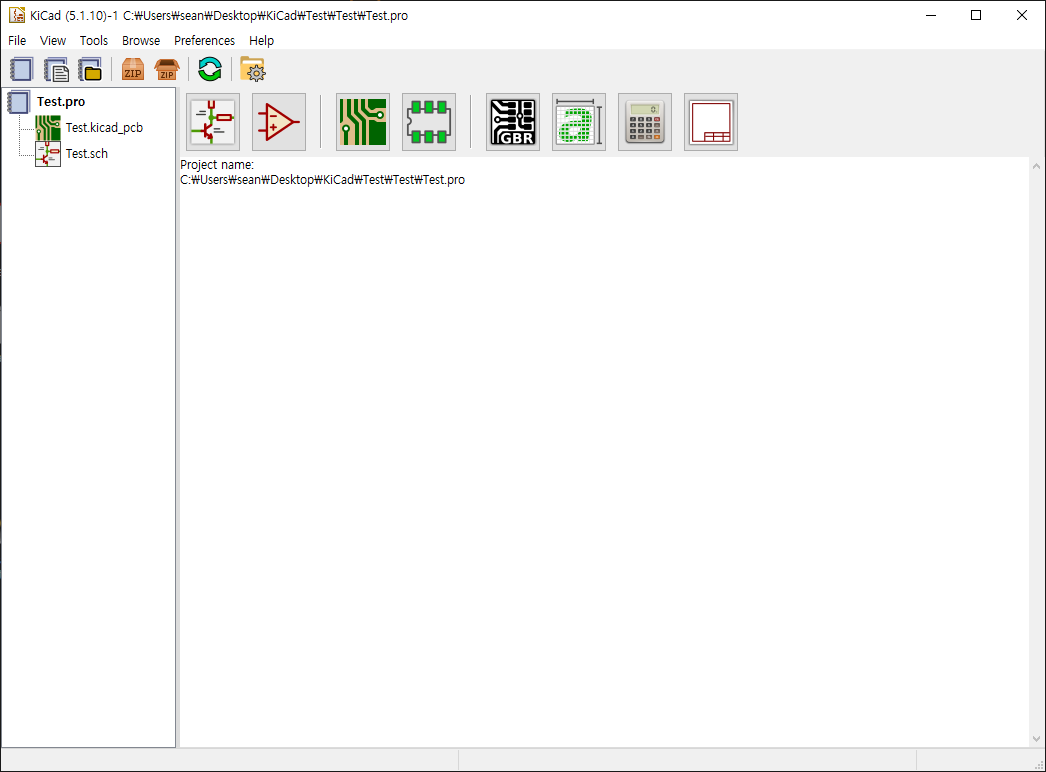Maximize the KiCad window
This screenshot has height=772, width=1046.
(976, 15)
